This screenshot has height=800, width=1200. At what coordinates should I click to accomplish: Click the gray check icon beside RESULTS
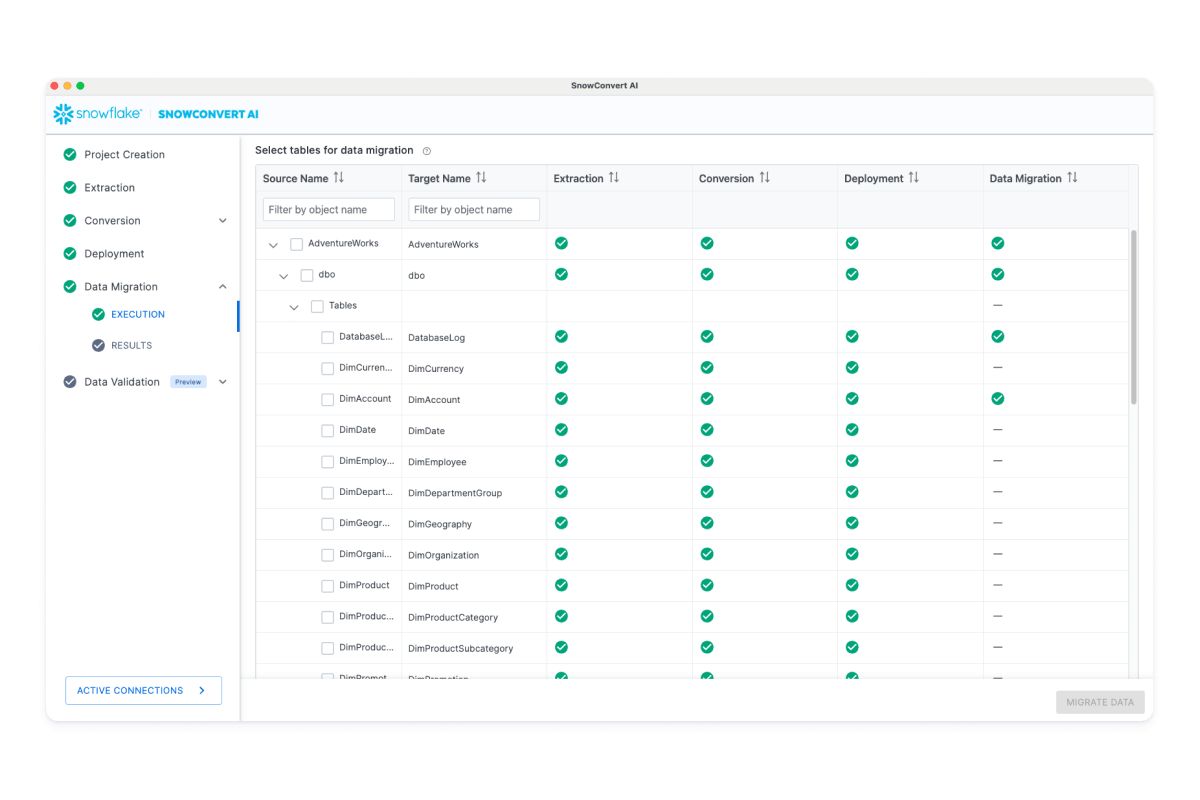tap(98, 345)
